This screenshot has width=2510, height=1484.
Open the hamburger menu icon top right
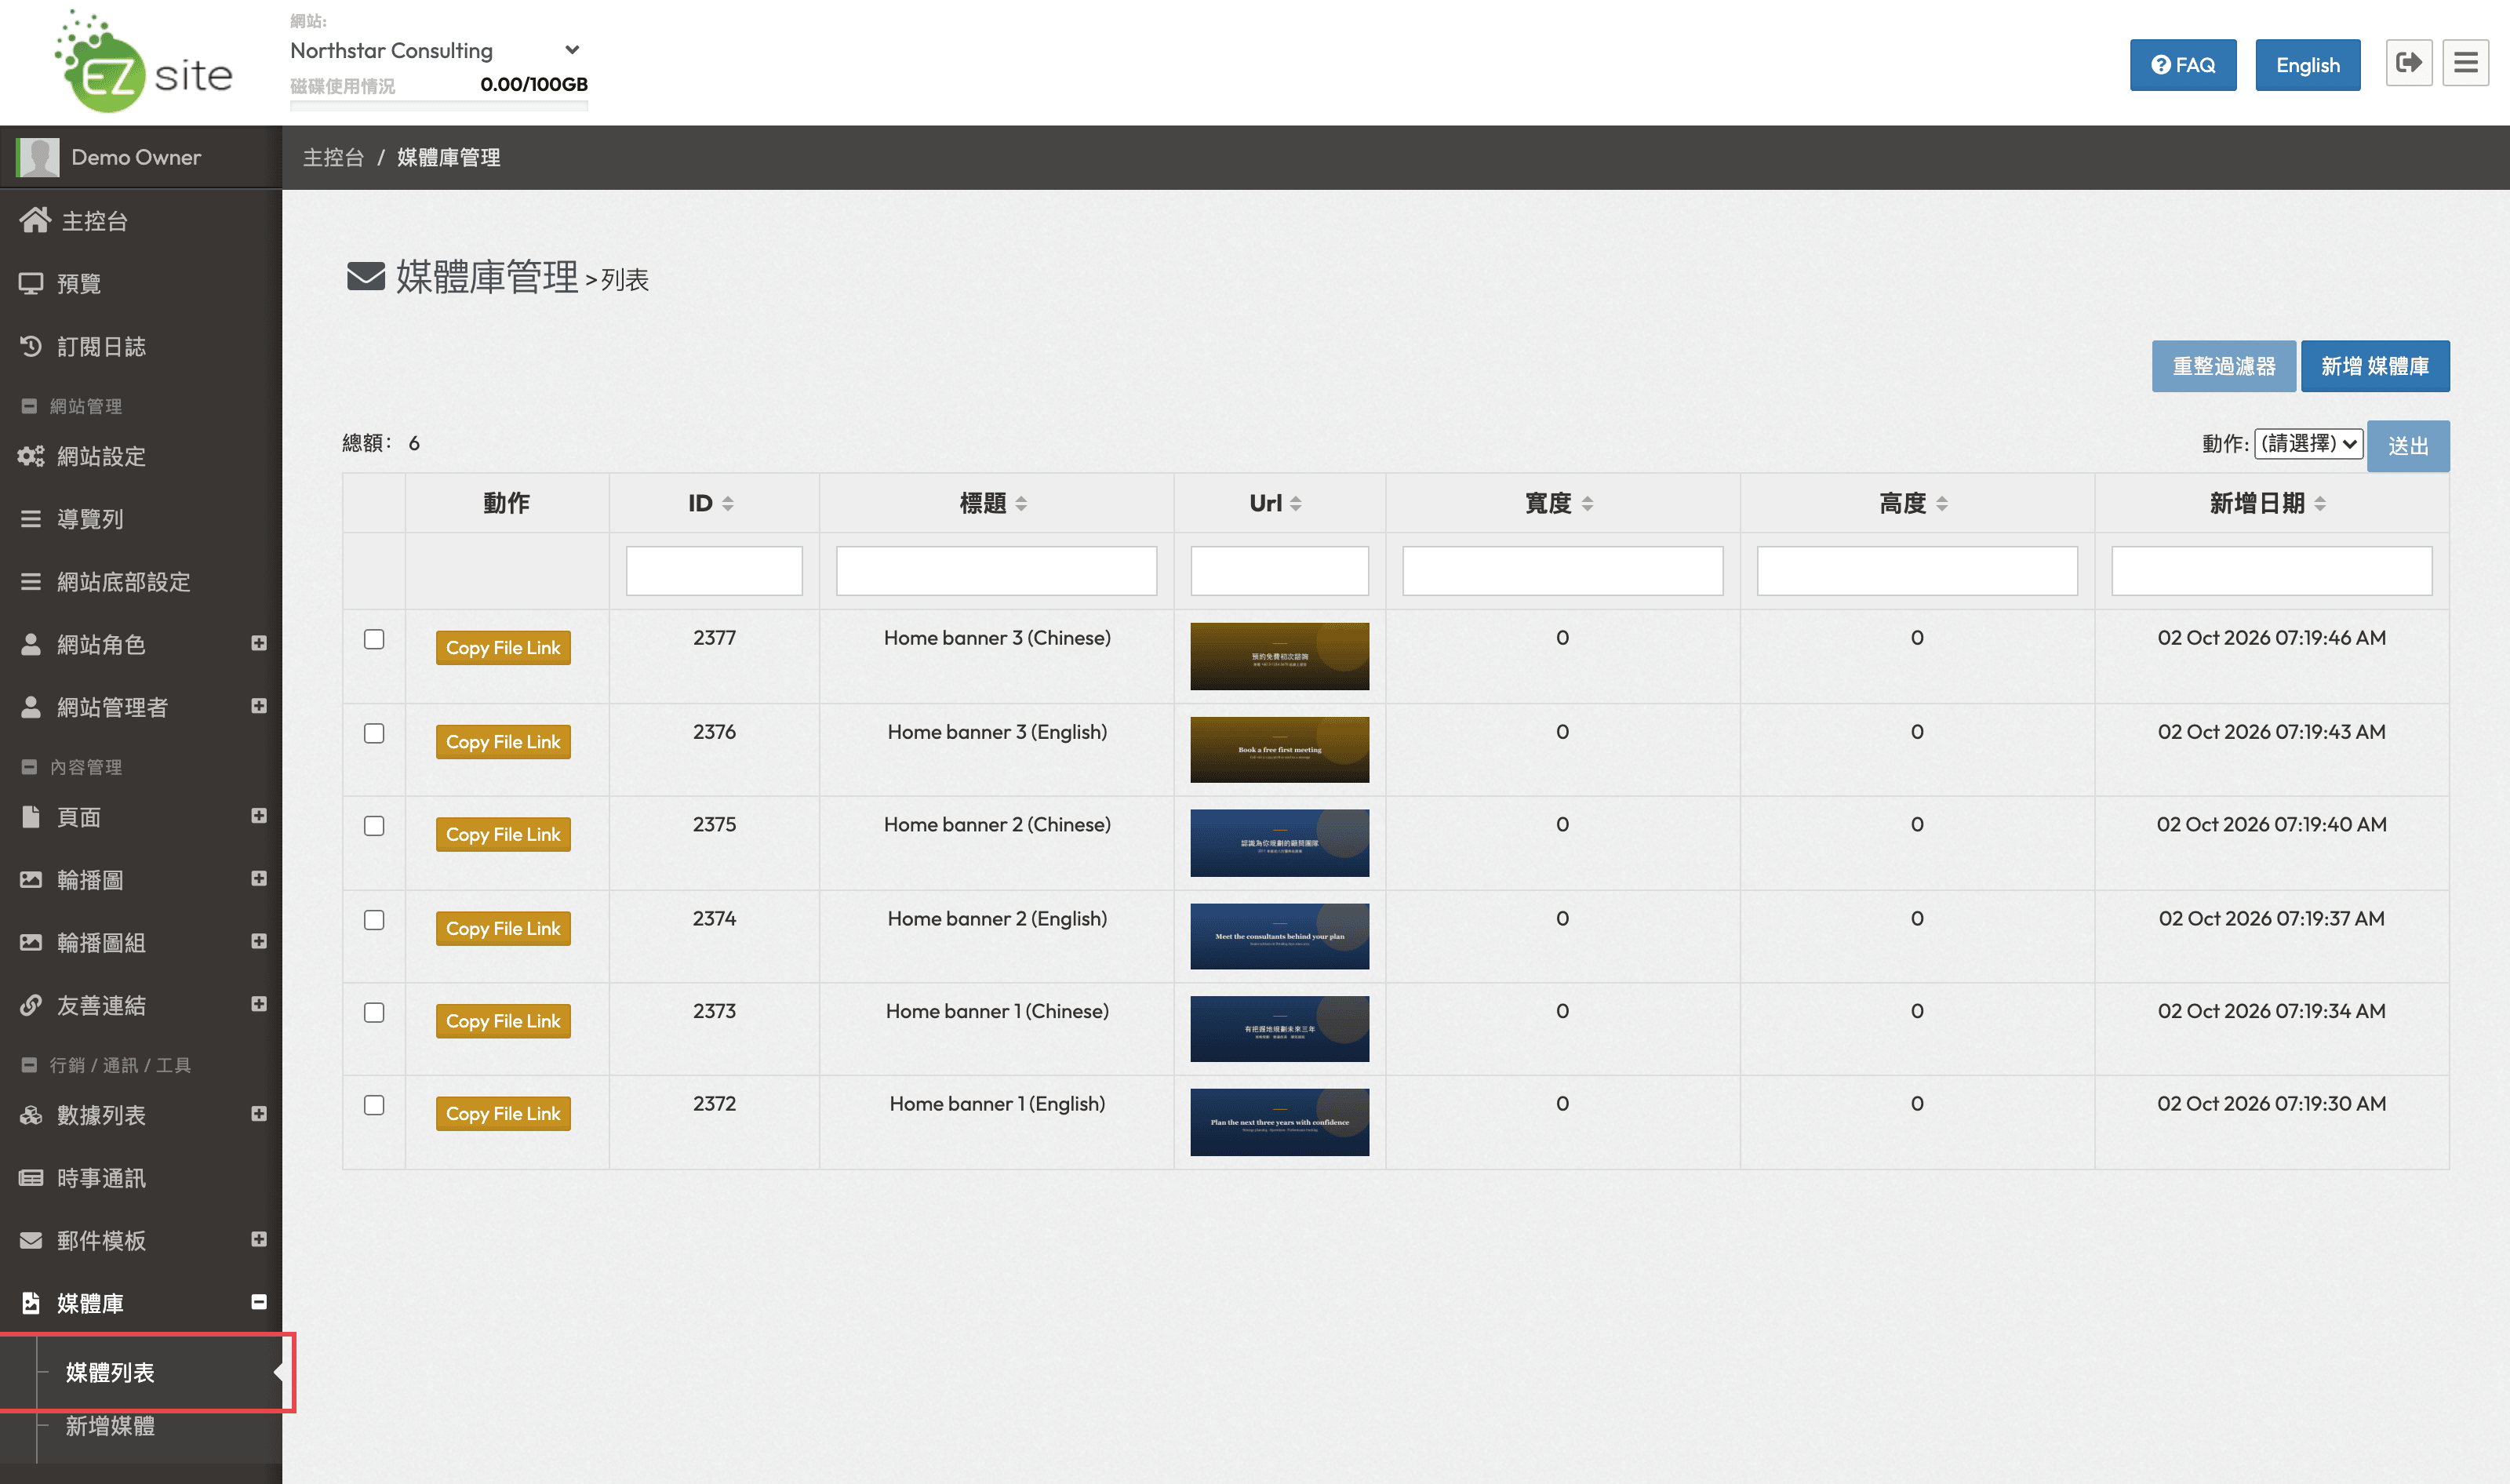[x=2465, y=64]
